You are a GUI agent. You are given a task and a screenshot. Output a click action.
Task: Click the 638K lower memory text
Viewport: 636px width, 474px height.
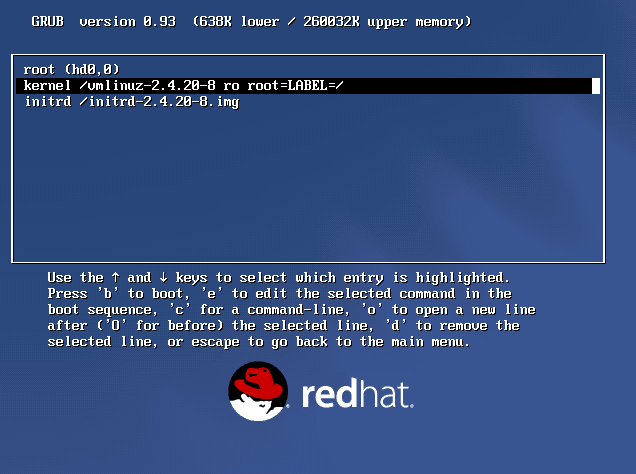pos(236,21)
